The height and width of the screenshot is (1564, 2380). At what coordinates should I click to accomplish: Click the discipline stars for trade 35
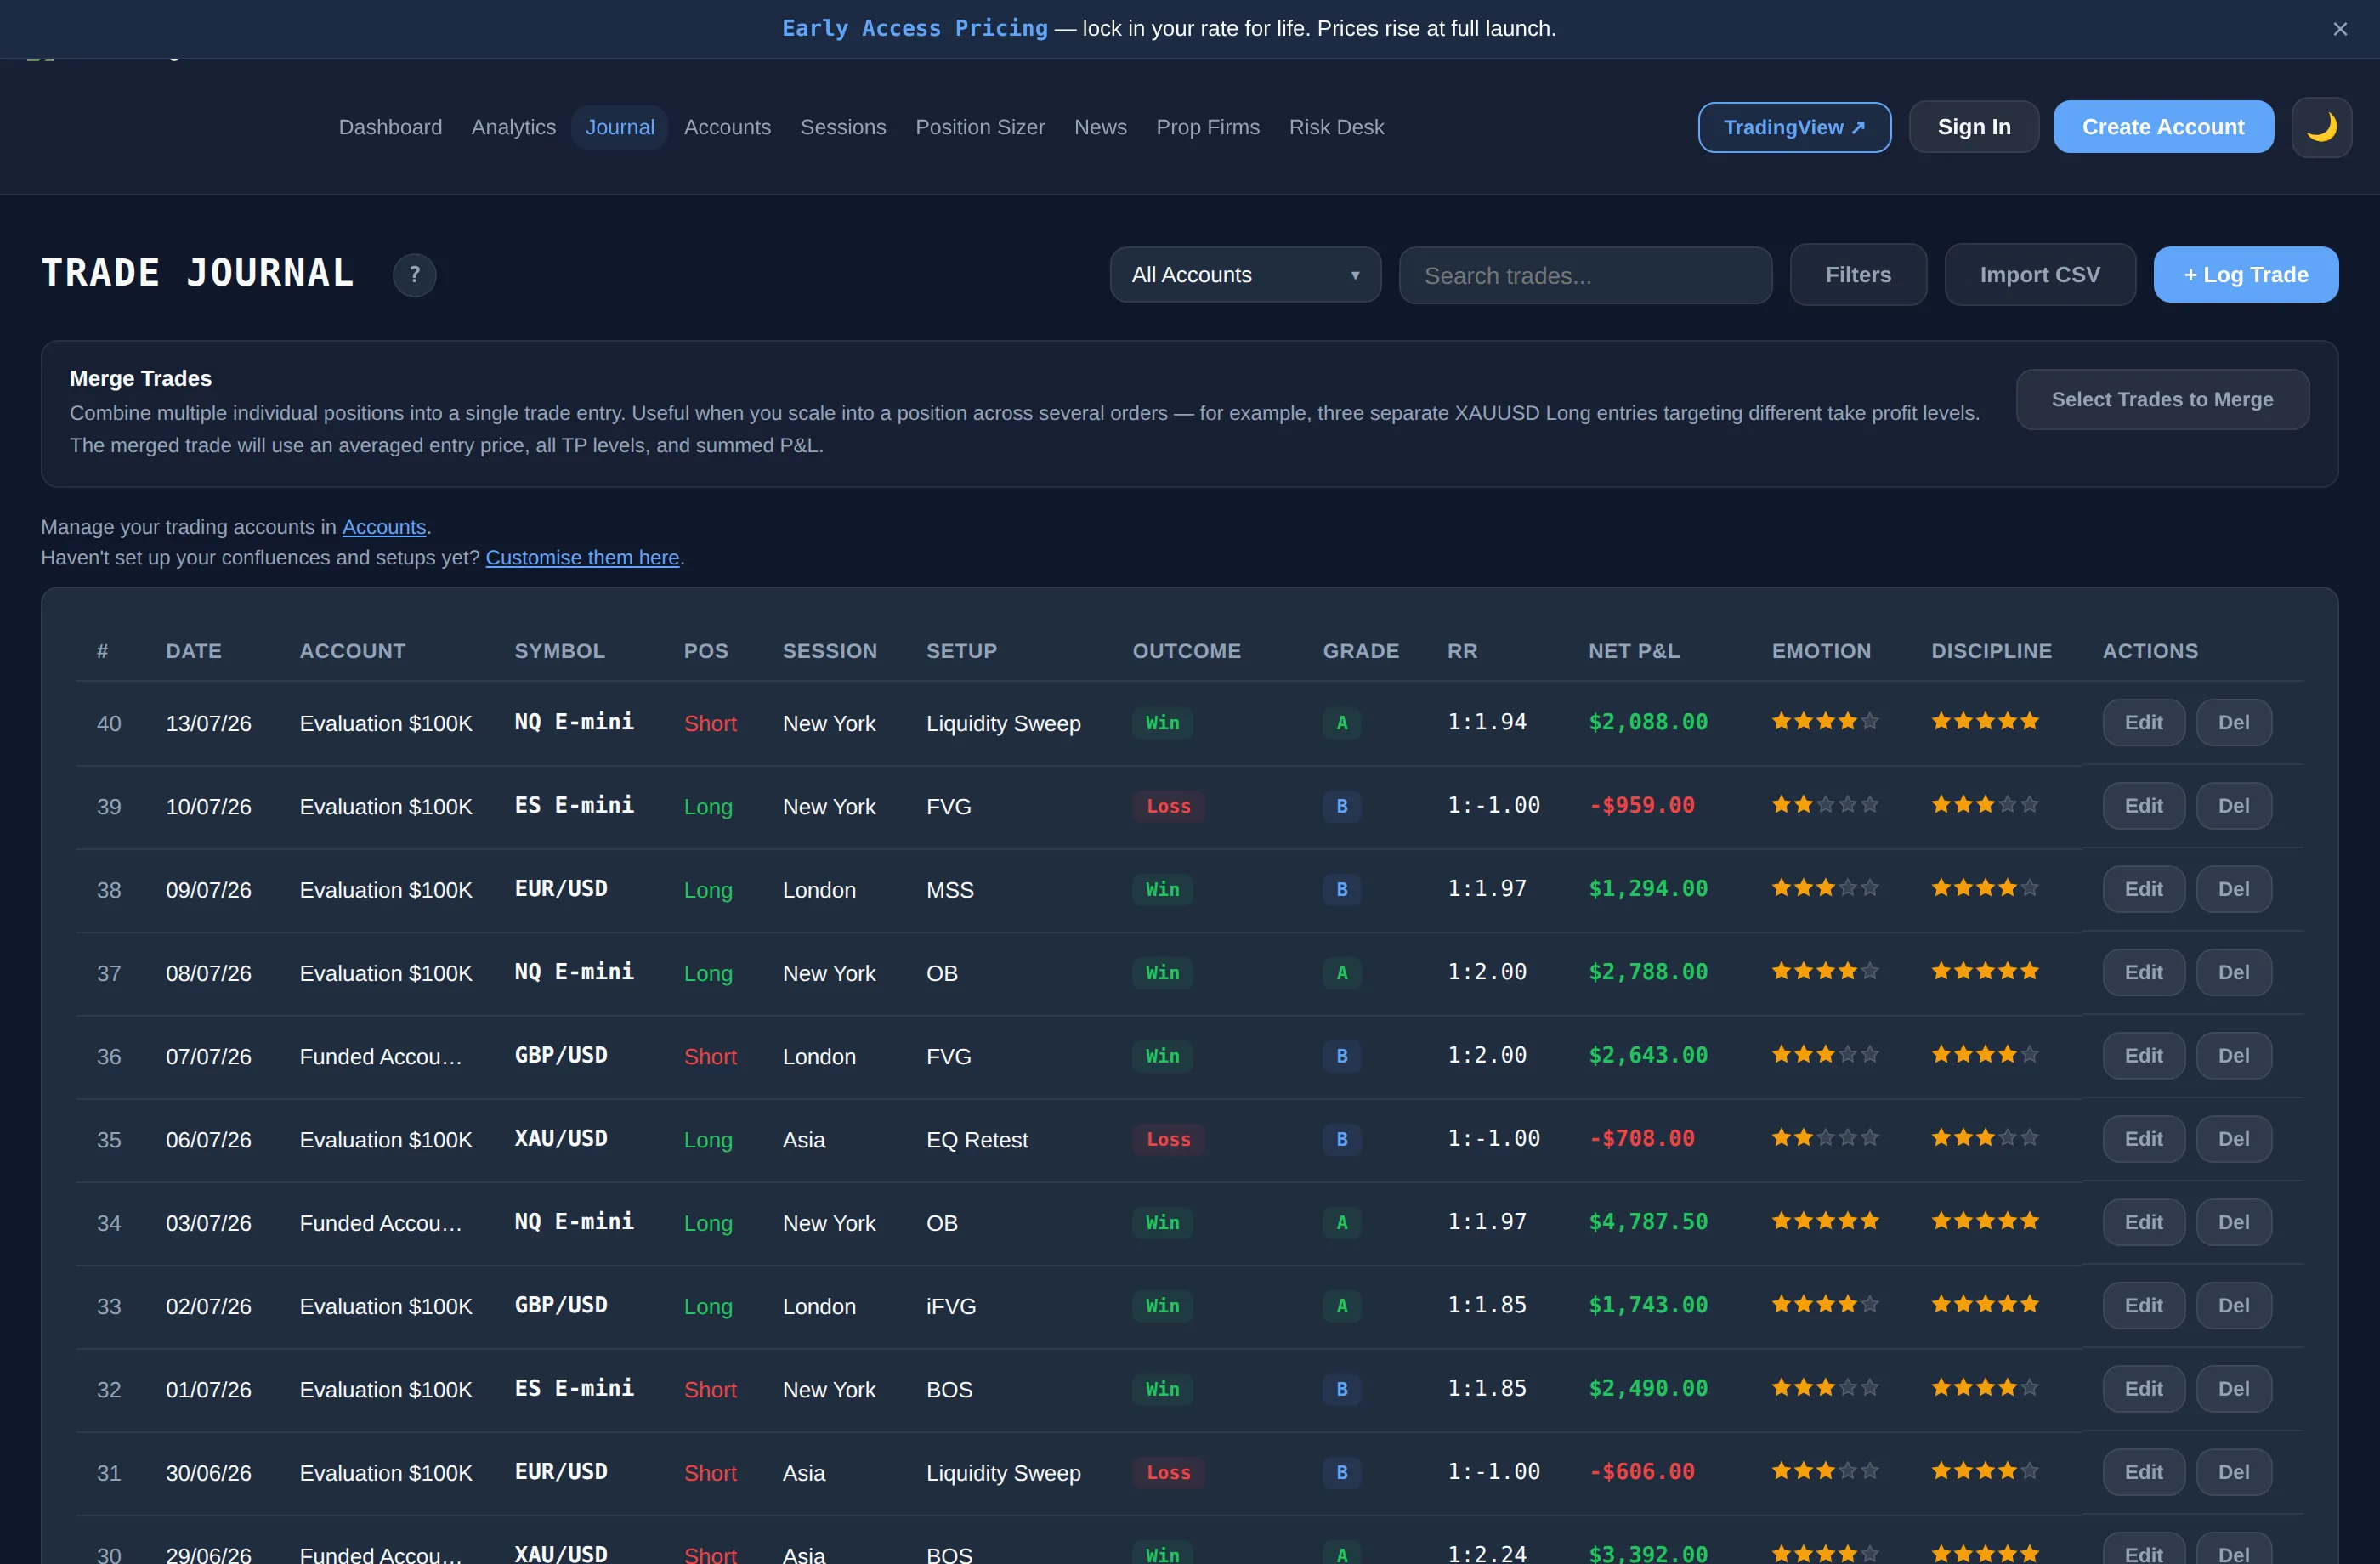1984,1138
